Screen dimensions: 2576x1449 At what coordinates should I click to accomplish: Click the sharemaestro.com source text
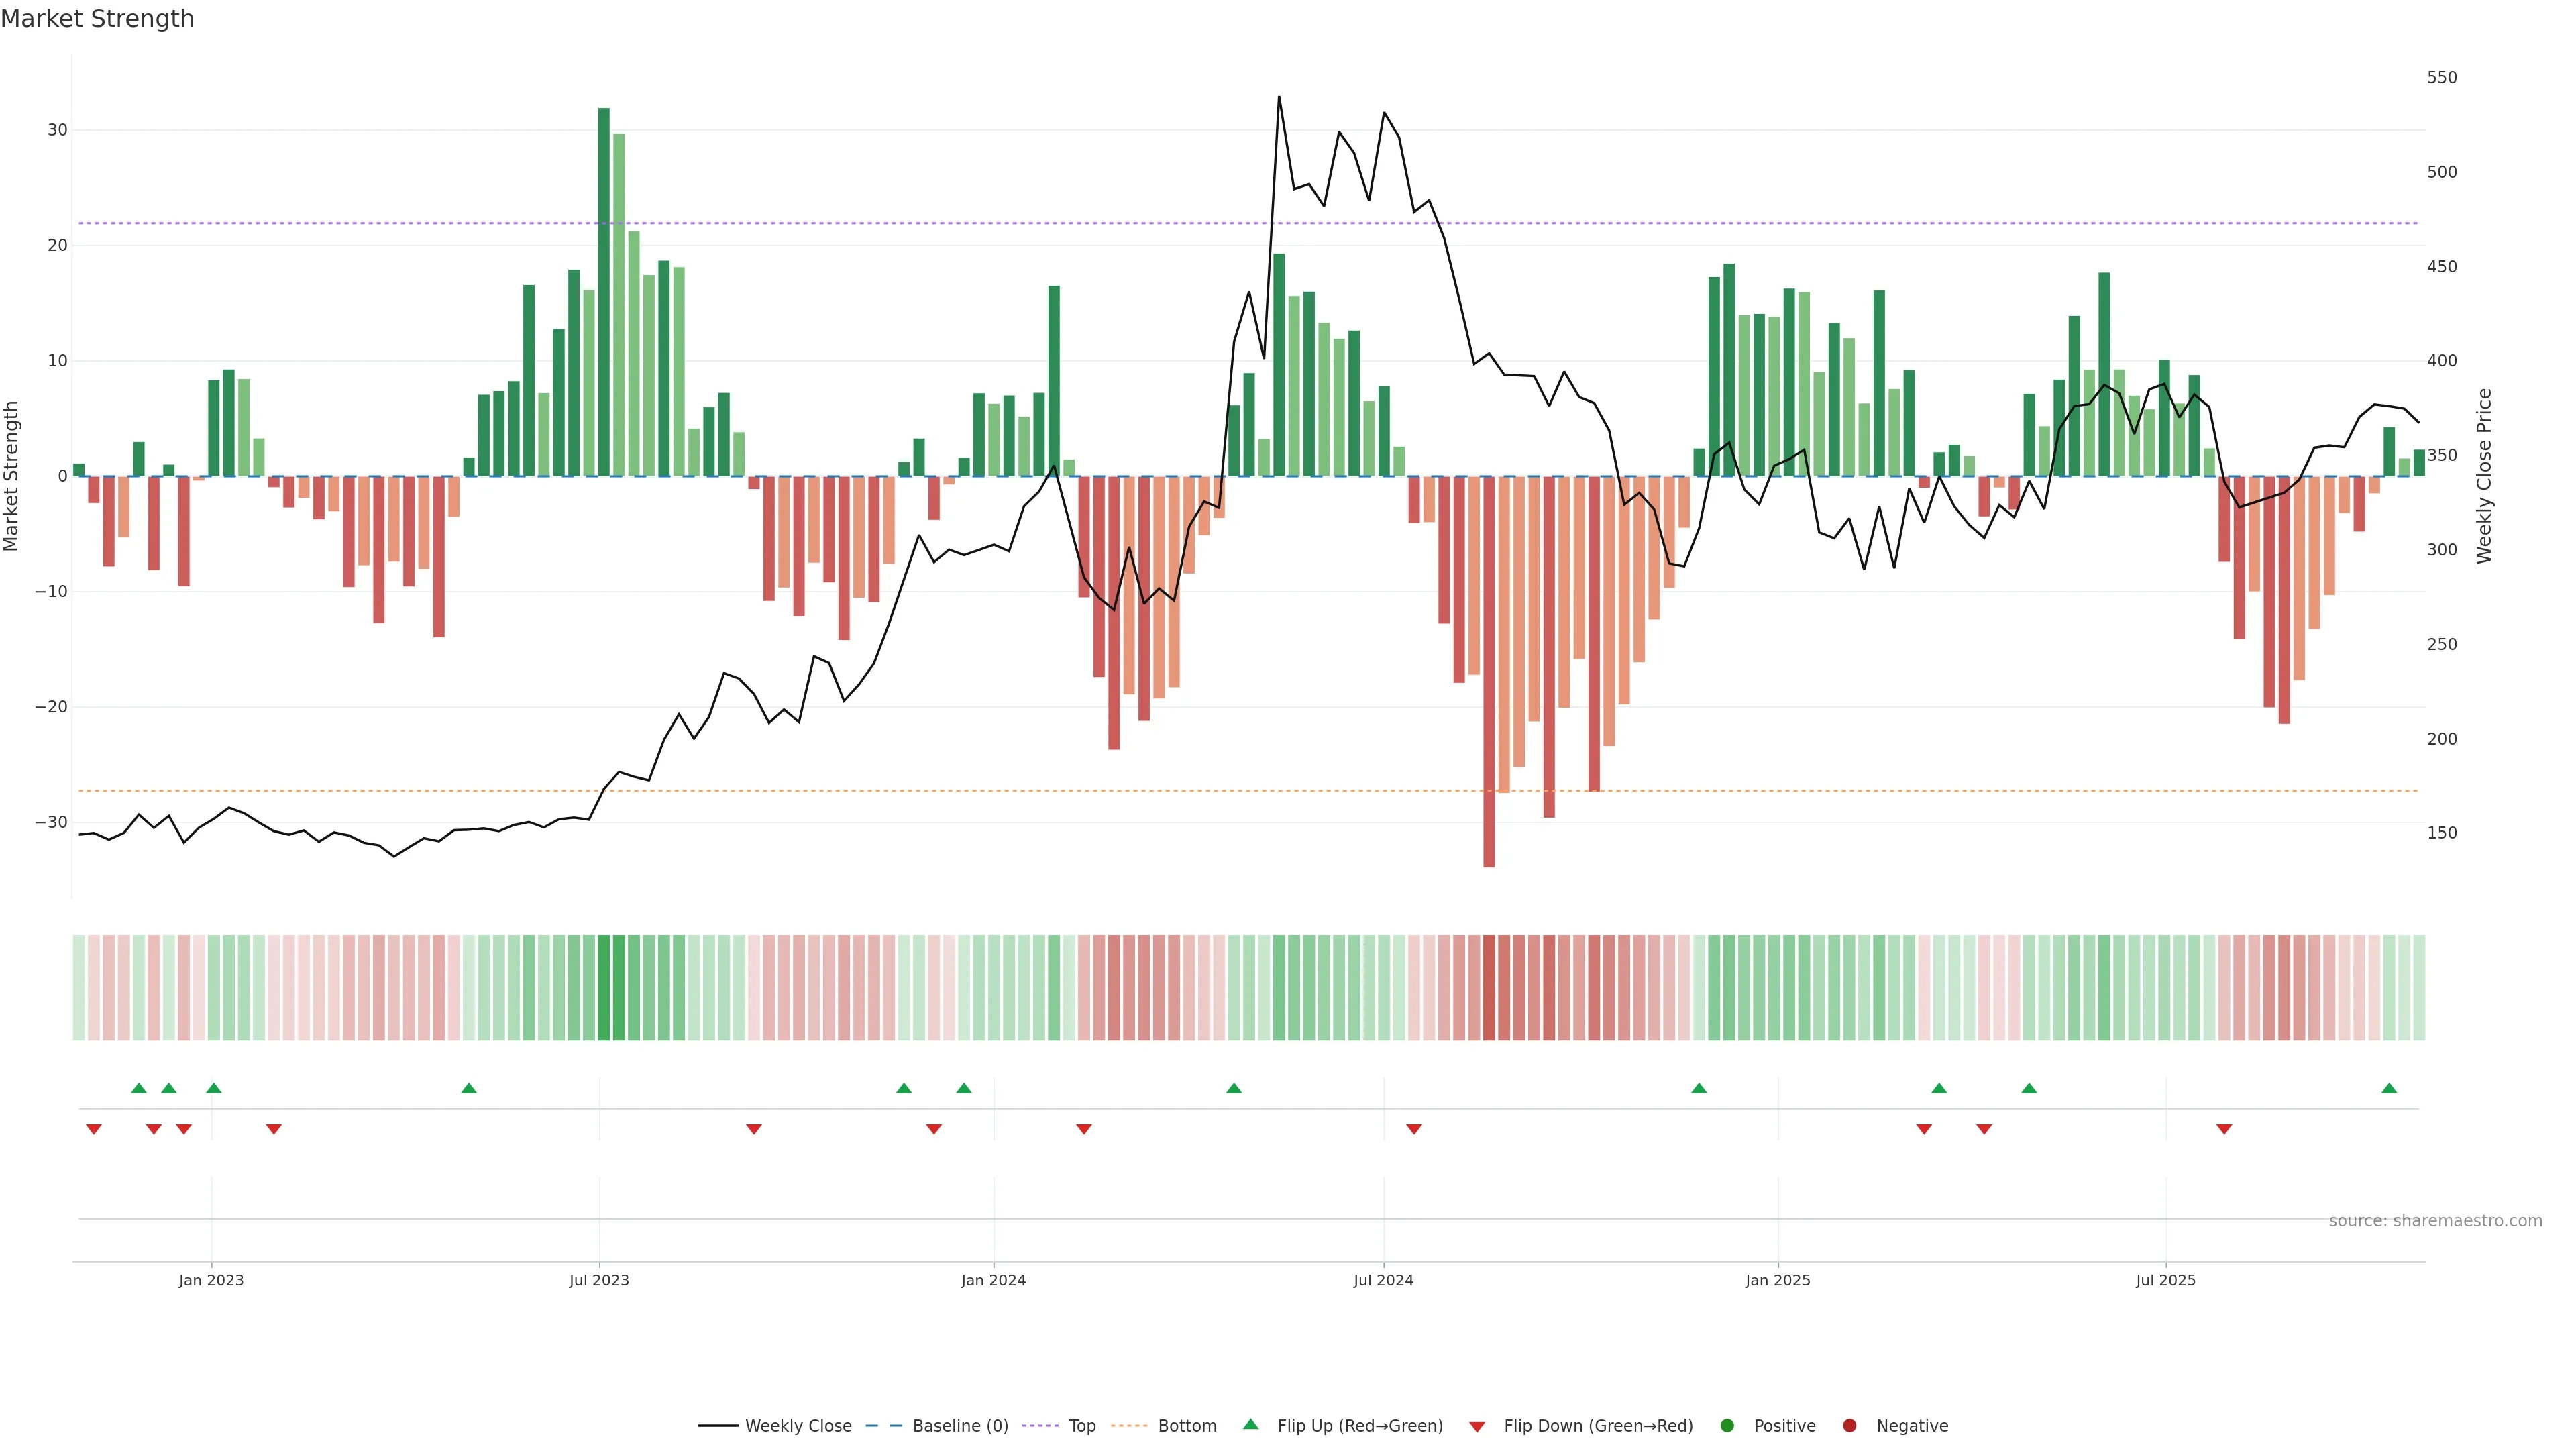coord(2435,1221)
